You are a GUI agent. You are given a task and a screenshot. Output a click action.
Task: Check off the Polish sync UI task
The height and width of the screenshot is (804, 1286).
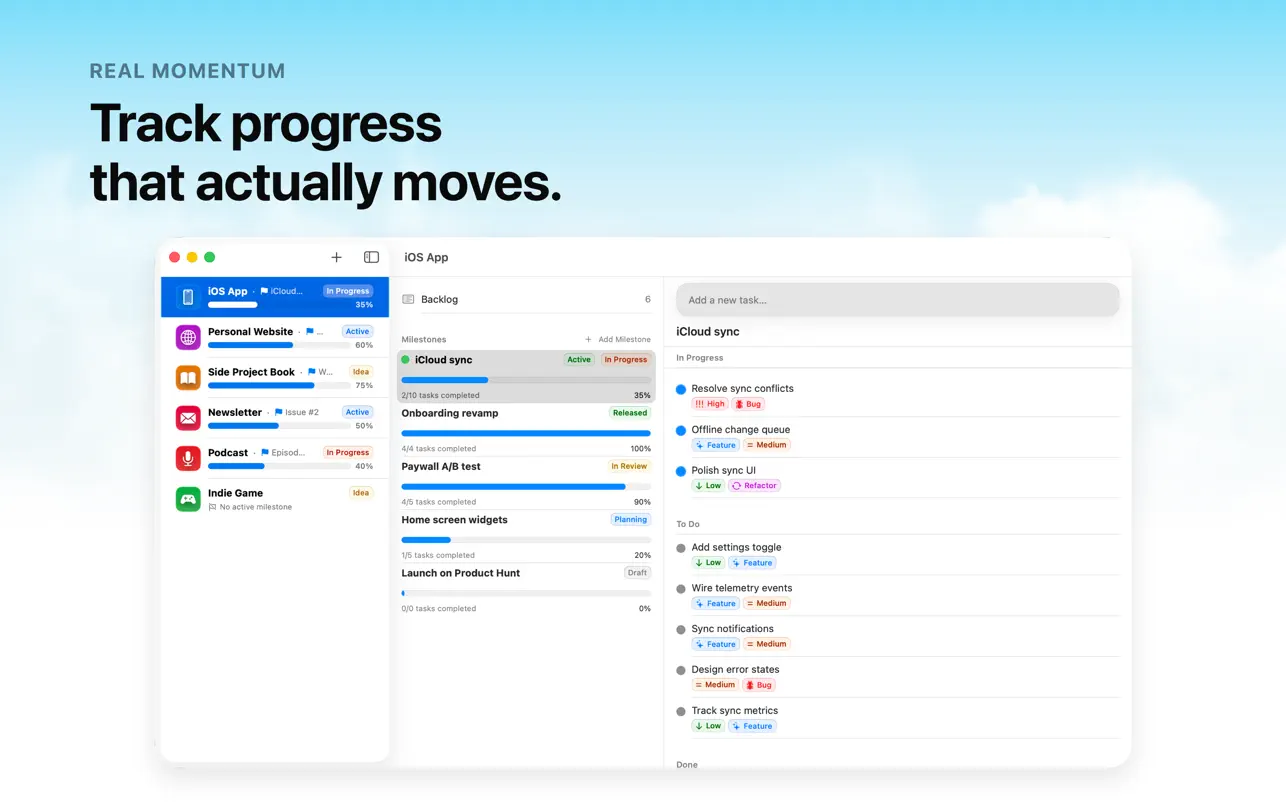point(681,471)
